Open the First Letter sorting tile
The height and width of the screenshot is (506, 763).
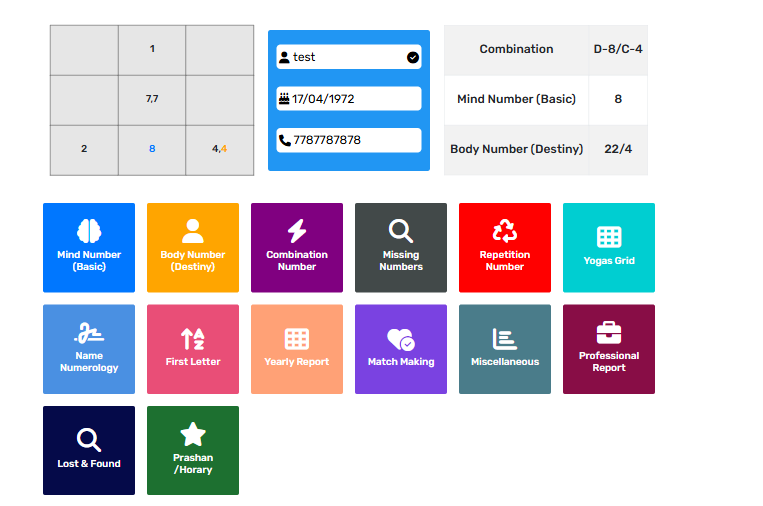pos(193,349)
